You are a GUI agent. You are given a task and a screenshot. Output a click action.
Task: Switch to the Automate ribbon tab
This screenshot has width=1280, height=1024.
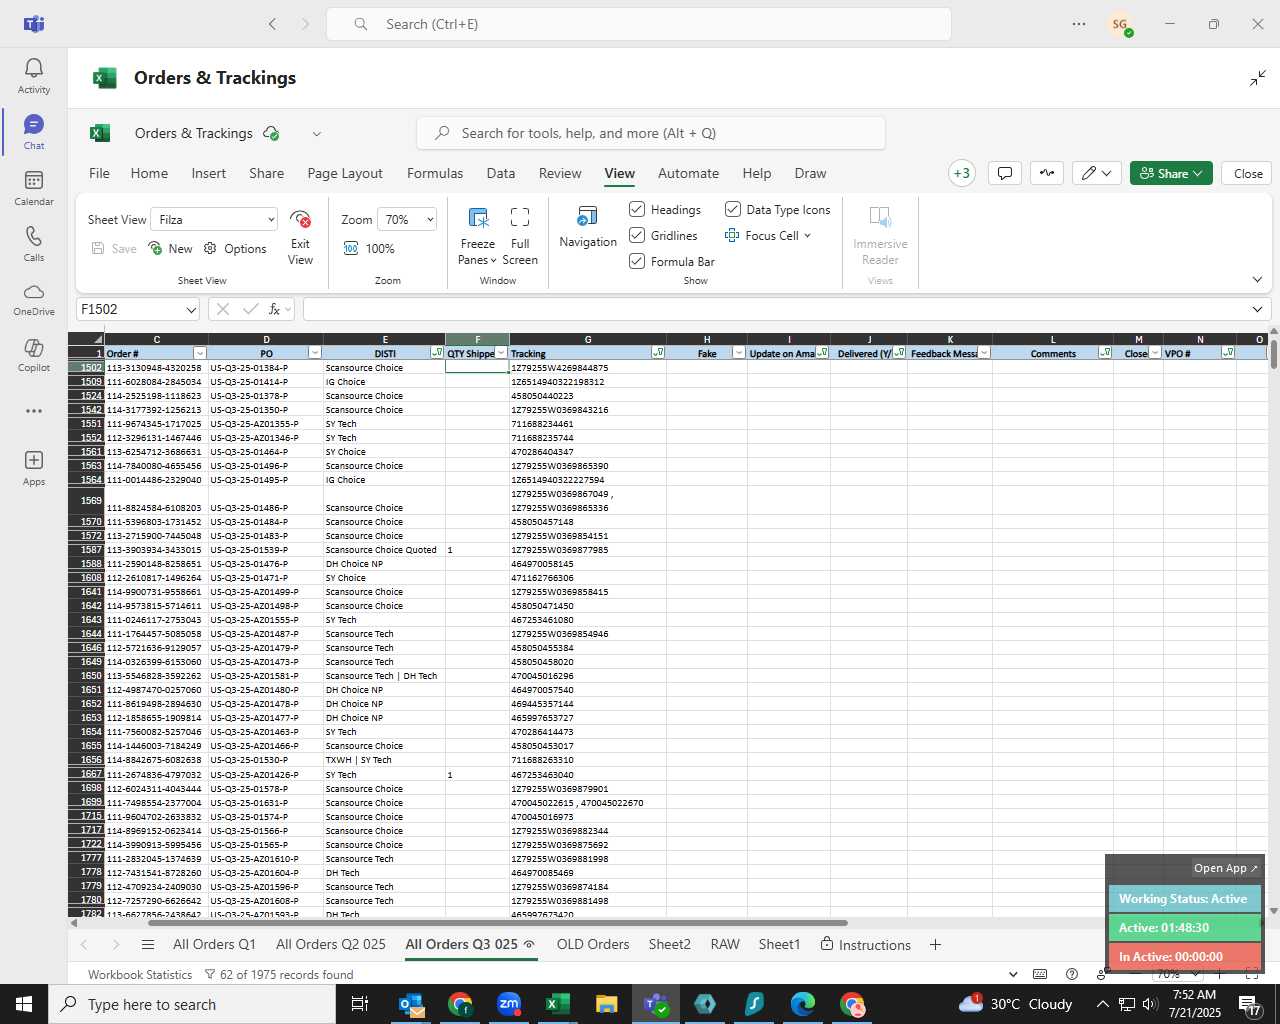(688, 173)
